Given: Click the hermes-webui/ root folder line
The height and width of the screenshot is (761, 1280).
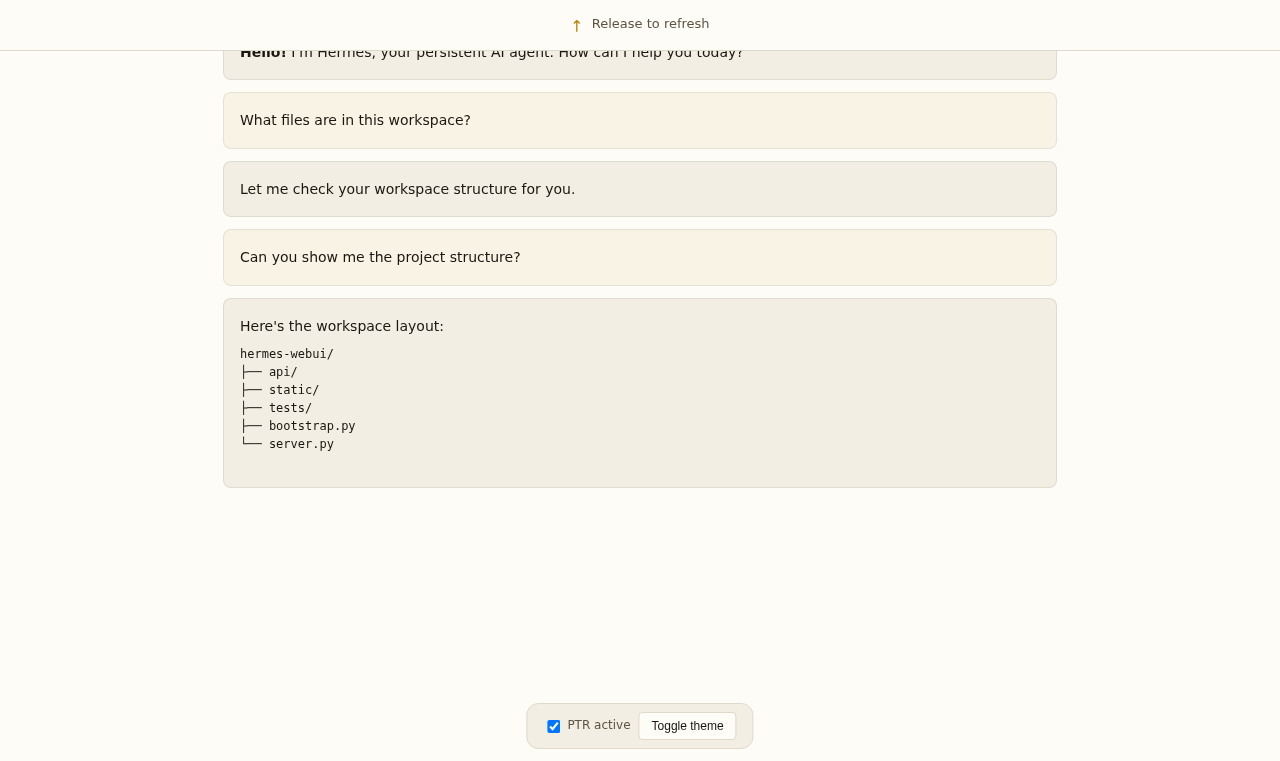Looking at the screenshot, I should (x=287, y=354).
